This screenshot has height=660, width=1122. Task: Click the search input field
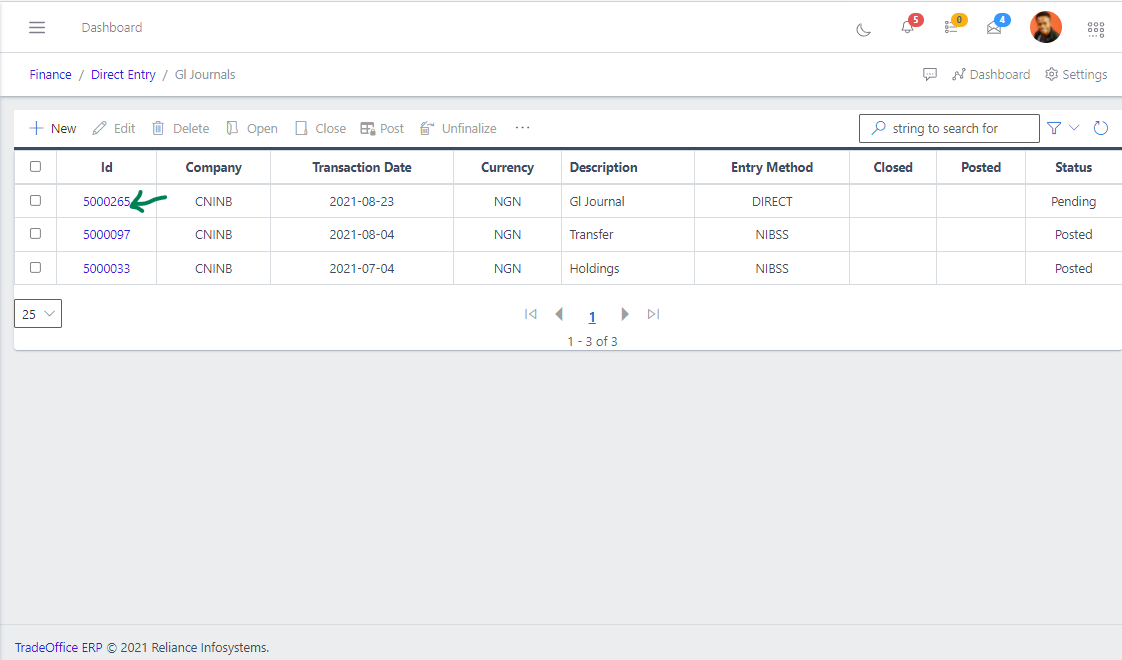pos(950,128)
